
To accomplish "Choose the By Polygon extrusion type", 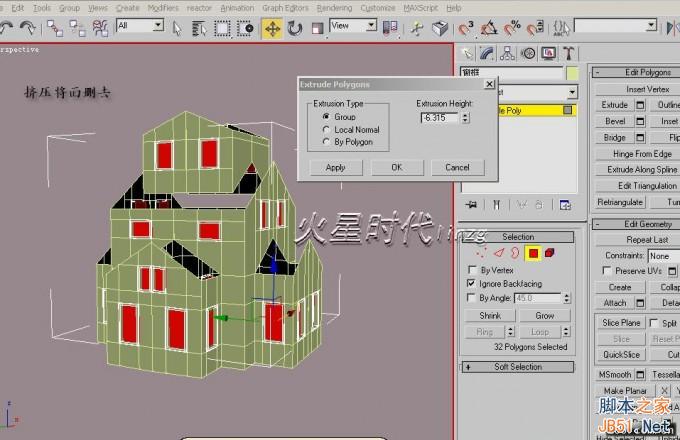I will pyautogui.click(x=326, y=142).
